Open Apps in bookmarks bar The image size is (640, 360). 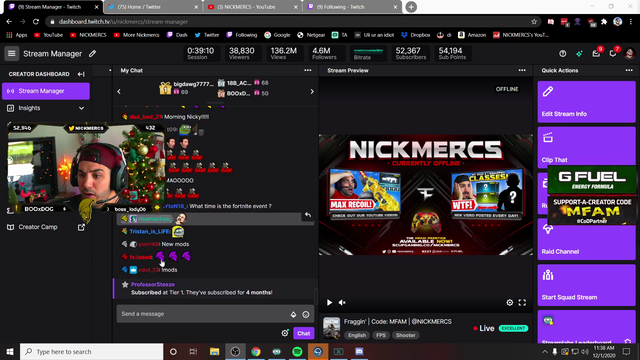17,35
